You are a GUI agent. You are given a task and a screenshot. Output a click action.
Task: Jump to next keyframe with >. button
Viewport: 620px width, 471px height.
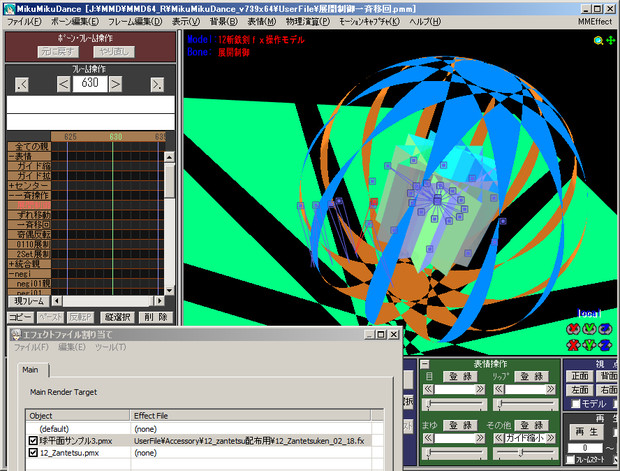point(157,84)
